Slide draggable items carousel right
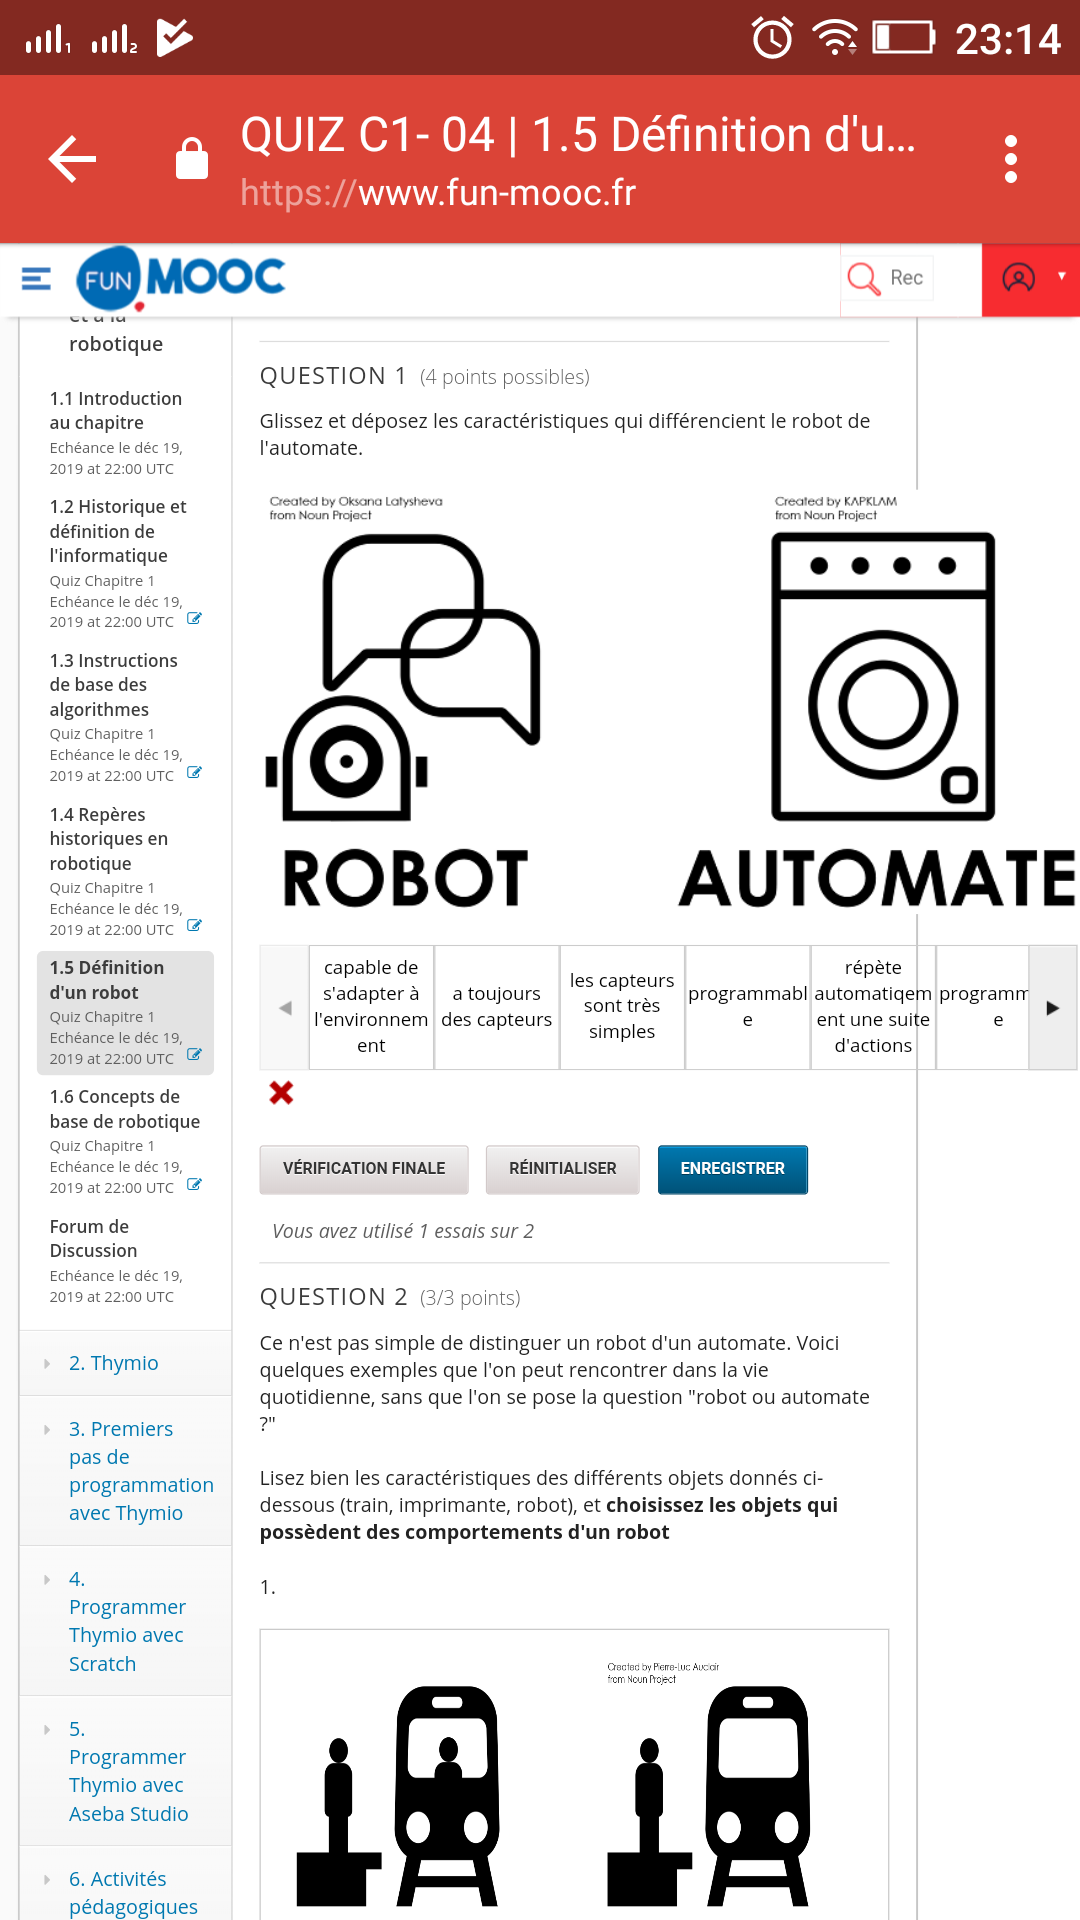This screenshot has height=1920, width=1080. pyautogui.click(x=1052, y=1008)
